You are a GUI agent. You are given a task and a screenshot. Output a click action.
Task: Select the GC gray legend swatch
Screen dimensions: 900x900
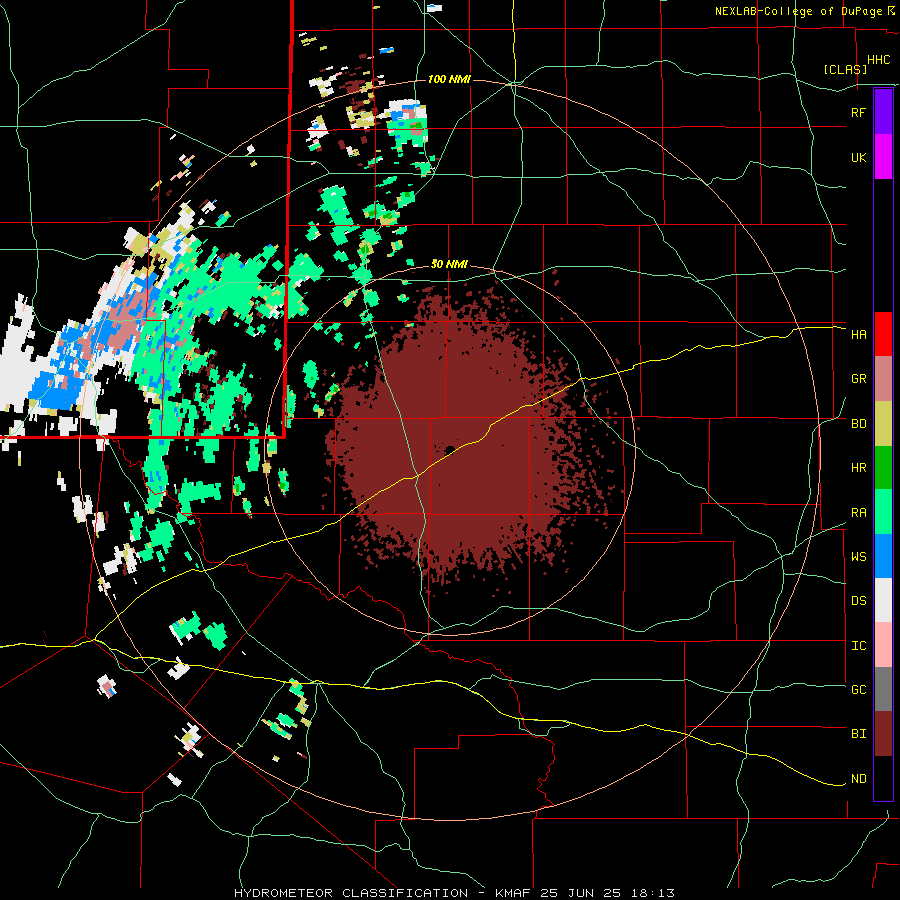[x=883, y=689]
